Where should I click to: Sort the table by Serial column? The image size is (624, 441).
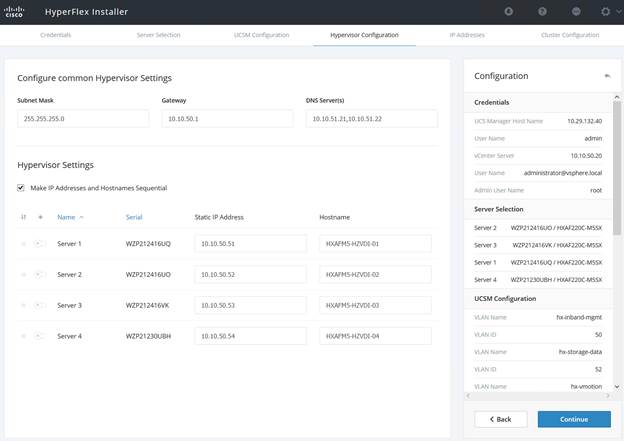(x=134, y=217)
